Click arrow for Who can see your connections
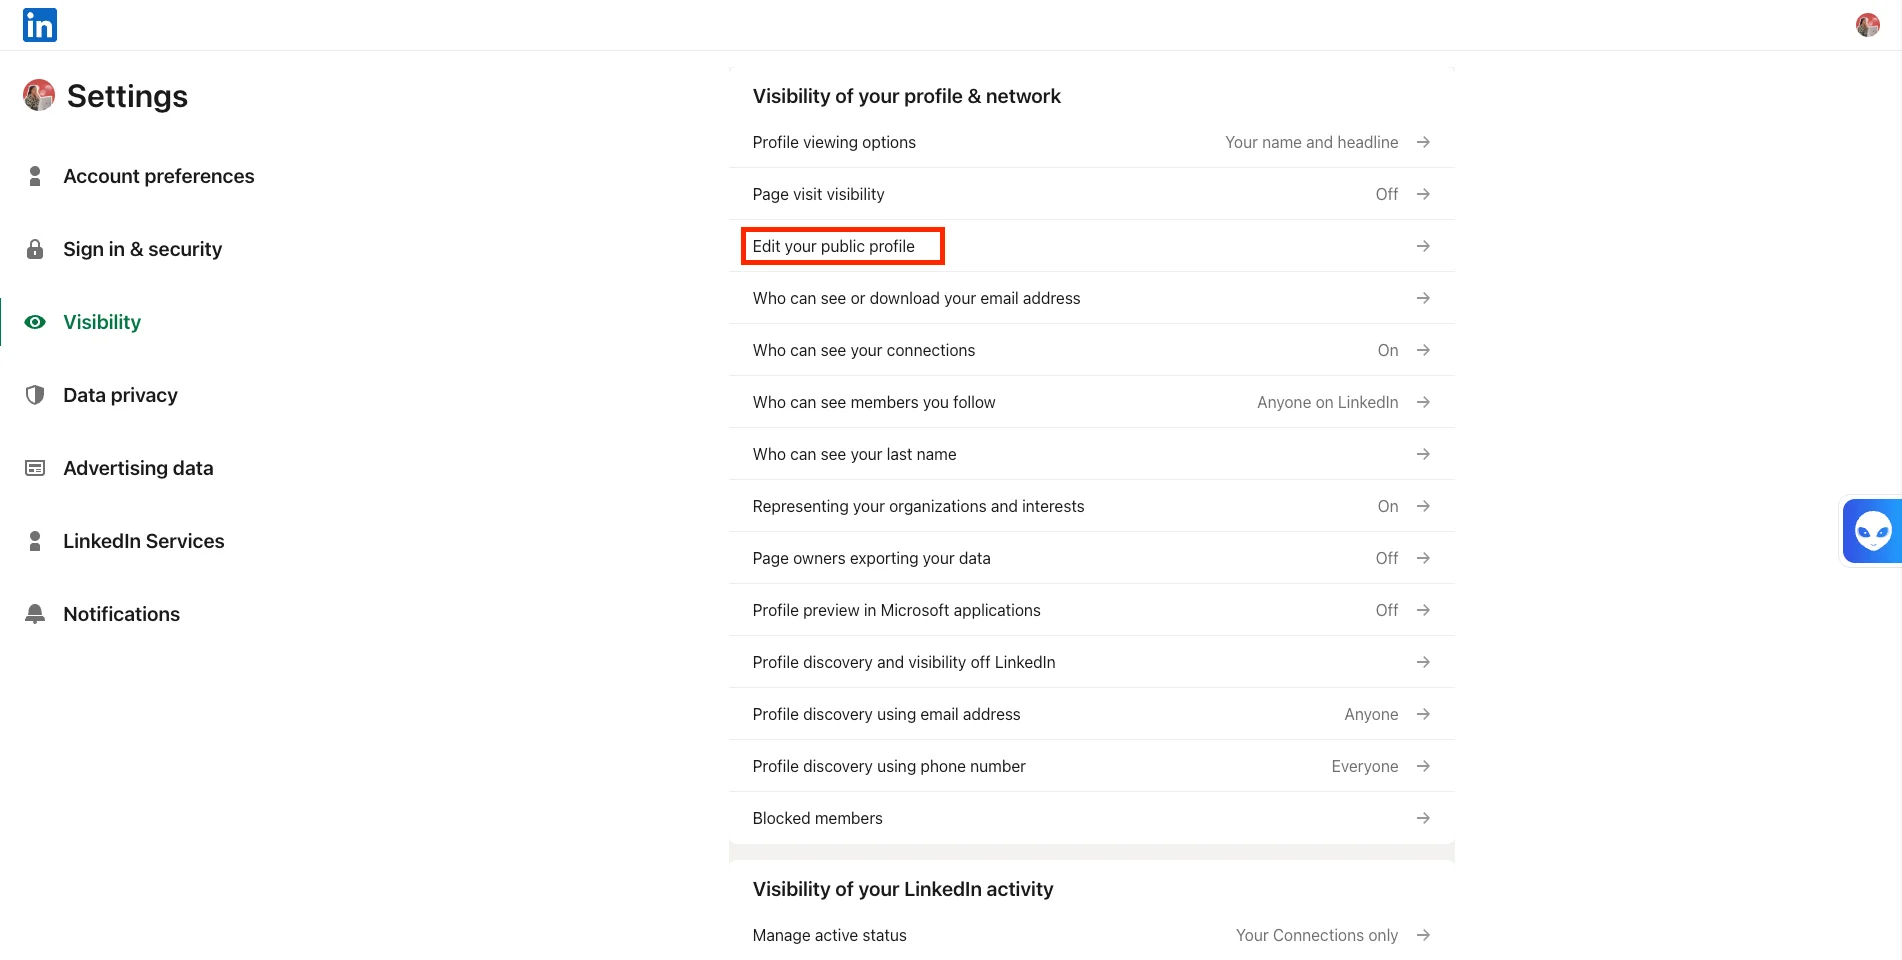This screenshot has height=960, width=1902. pos(1423,350)
